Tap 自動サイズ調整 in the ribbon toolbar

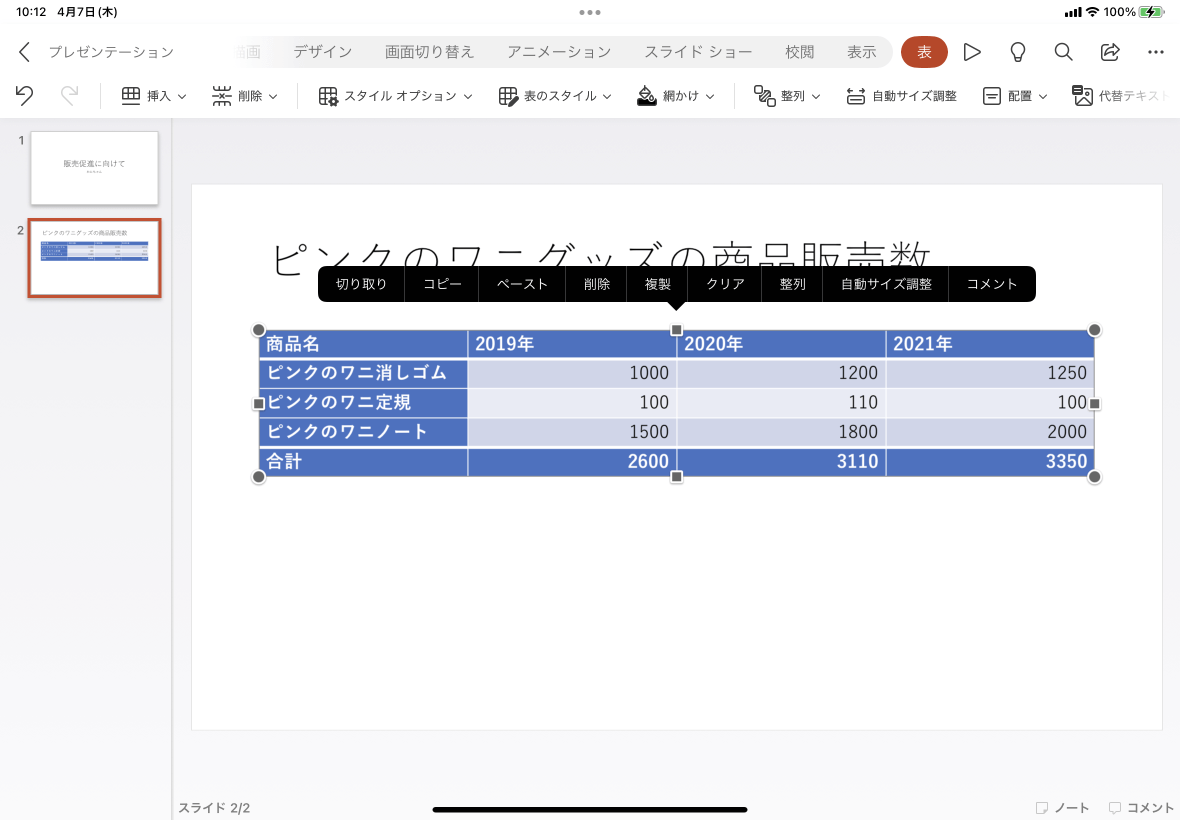[902, 96]
